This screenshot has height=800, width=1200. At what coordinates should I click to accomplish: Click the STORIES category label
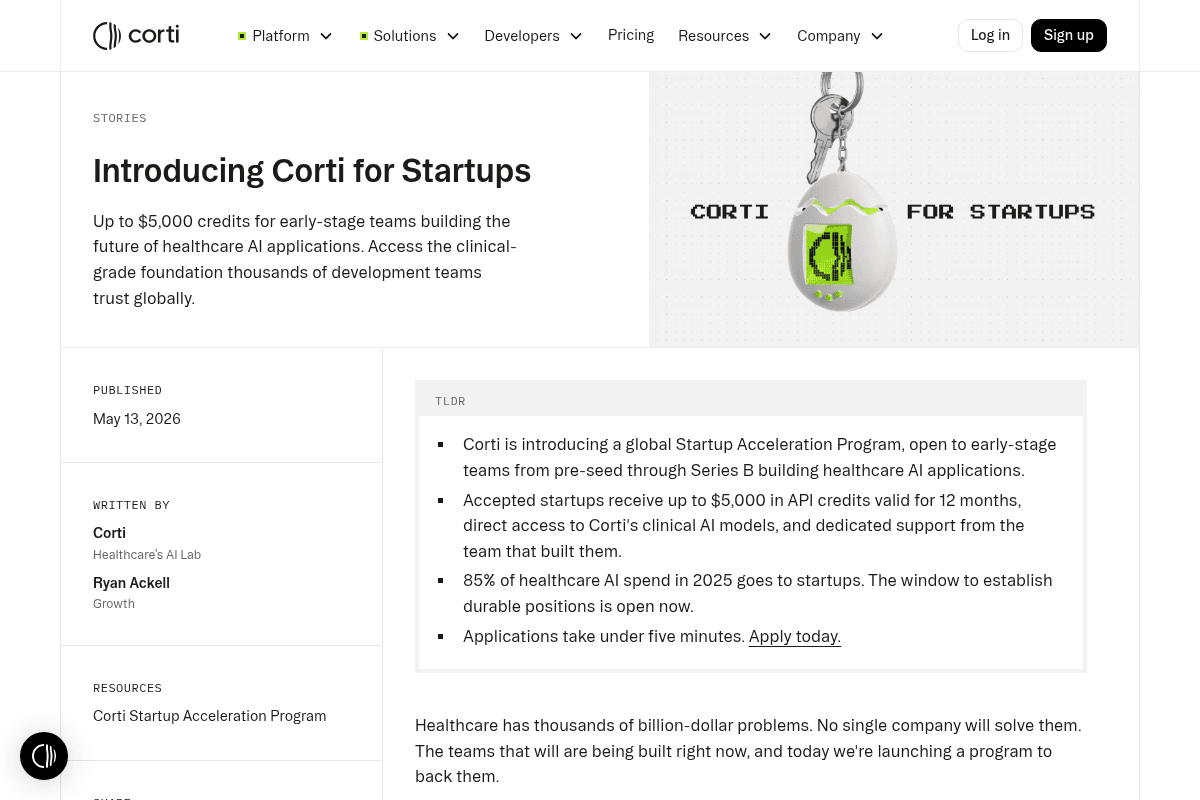click(x=120, y=118)
